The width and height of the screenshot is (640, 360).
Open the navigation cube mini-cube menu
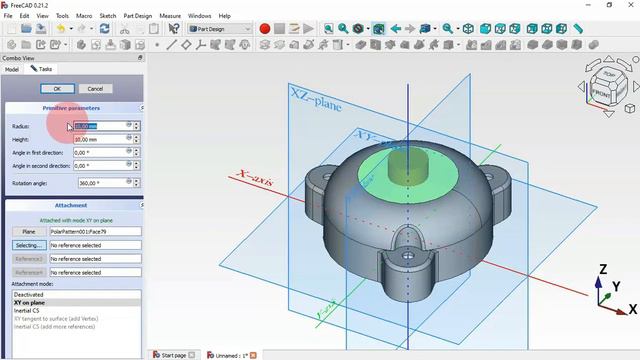[x=630, y=108]
